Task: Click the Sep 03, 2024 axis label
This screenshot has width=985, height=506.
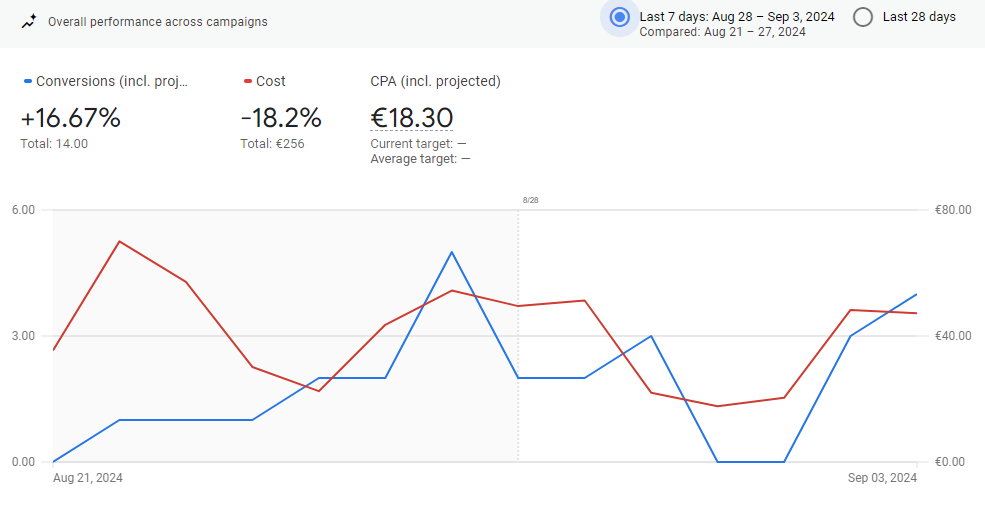Action: point(881,478)
